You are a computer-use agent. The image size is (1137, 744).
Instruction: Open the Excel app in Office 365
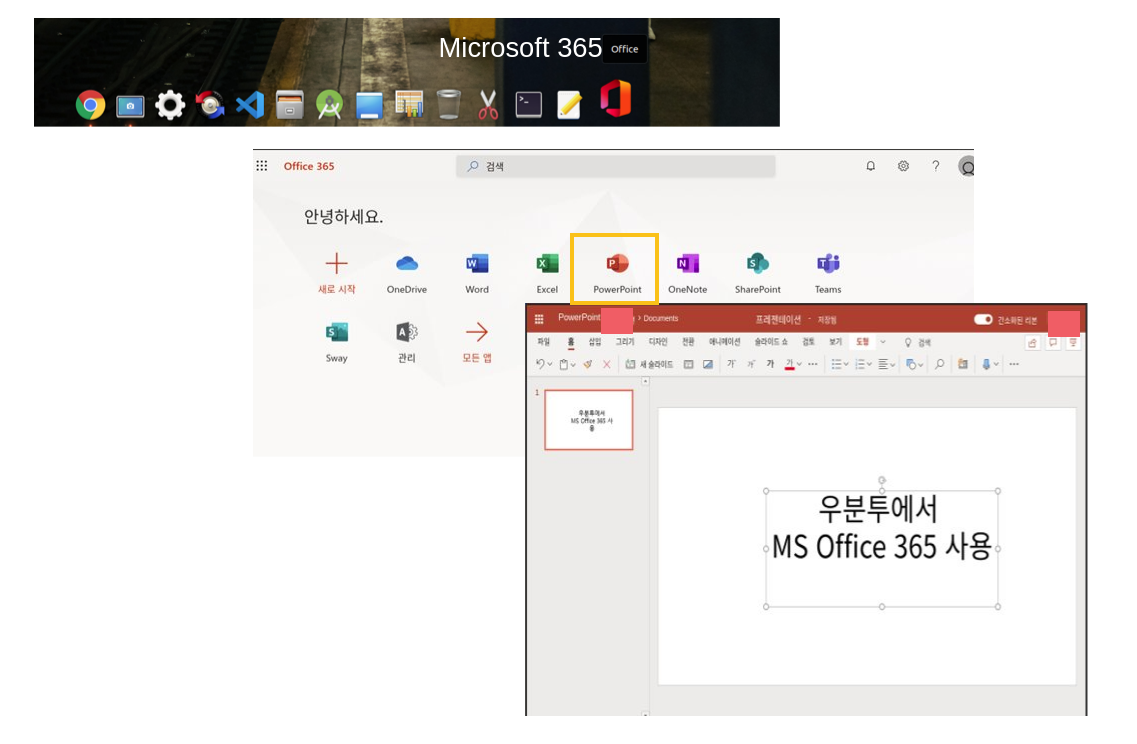coord(547,272)
